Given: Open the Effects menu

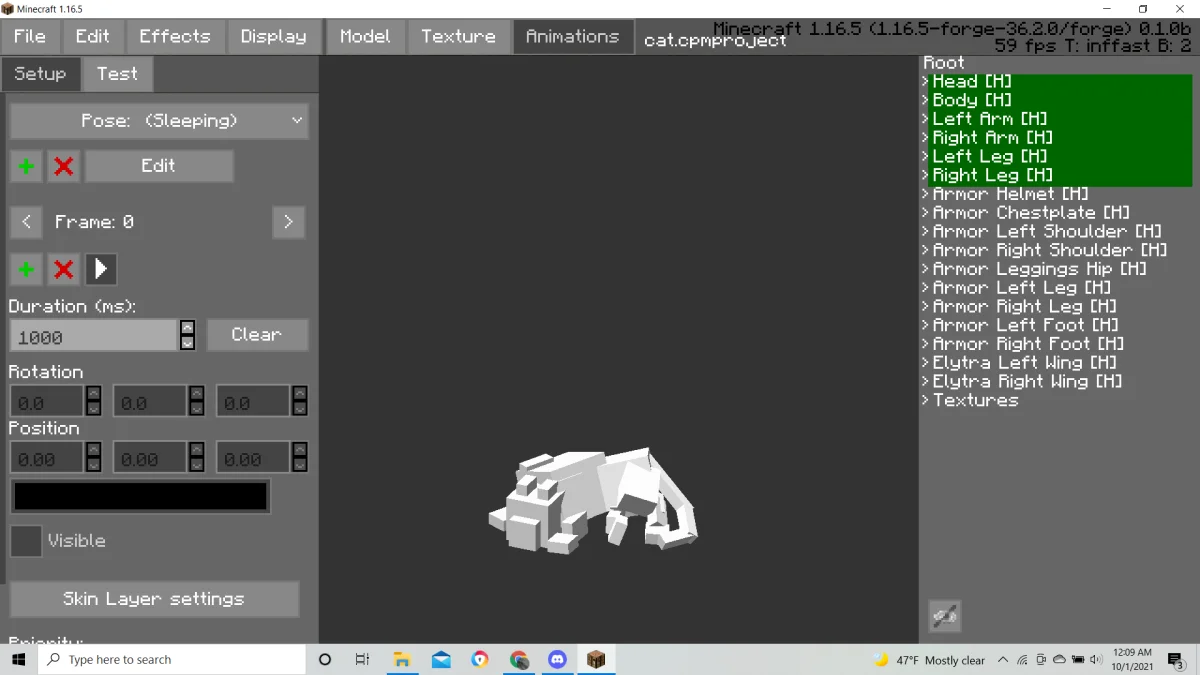Looking at the screenshot, I should pos(175,36).
